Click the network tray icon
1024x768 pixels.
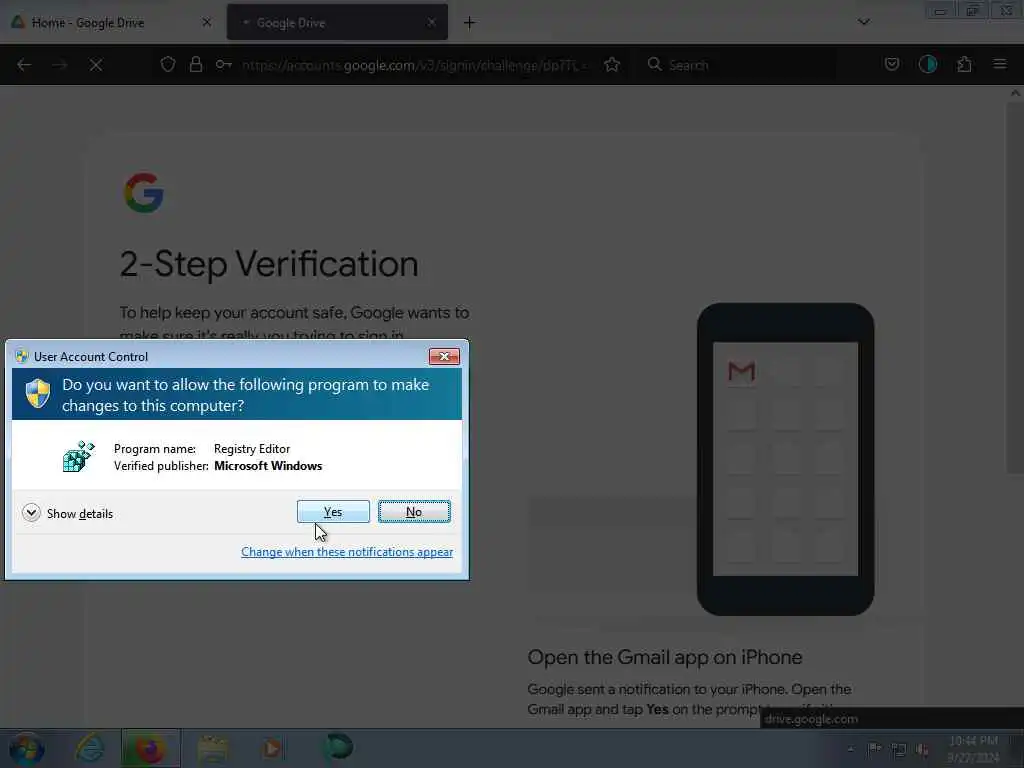(899, 750)
